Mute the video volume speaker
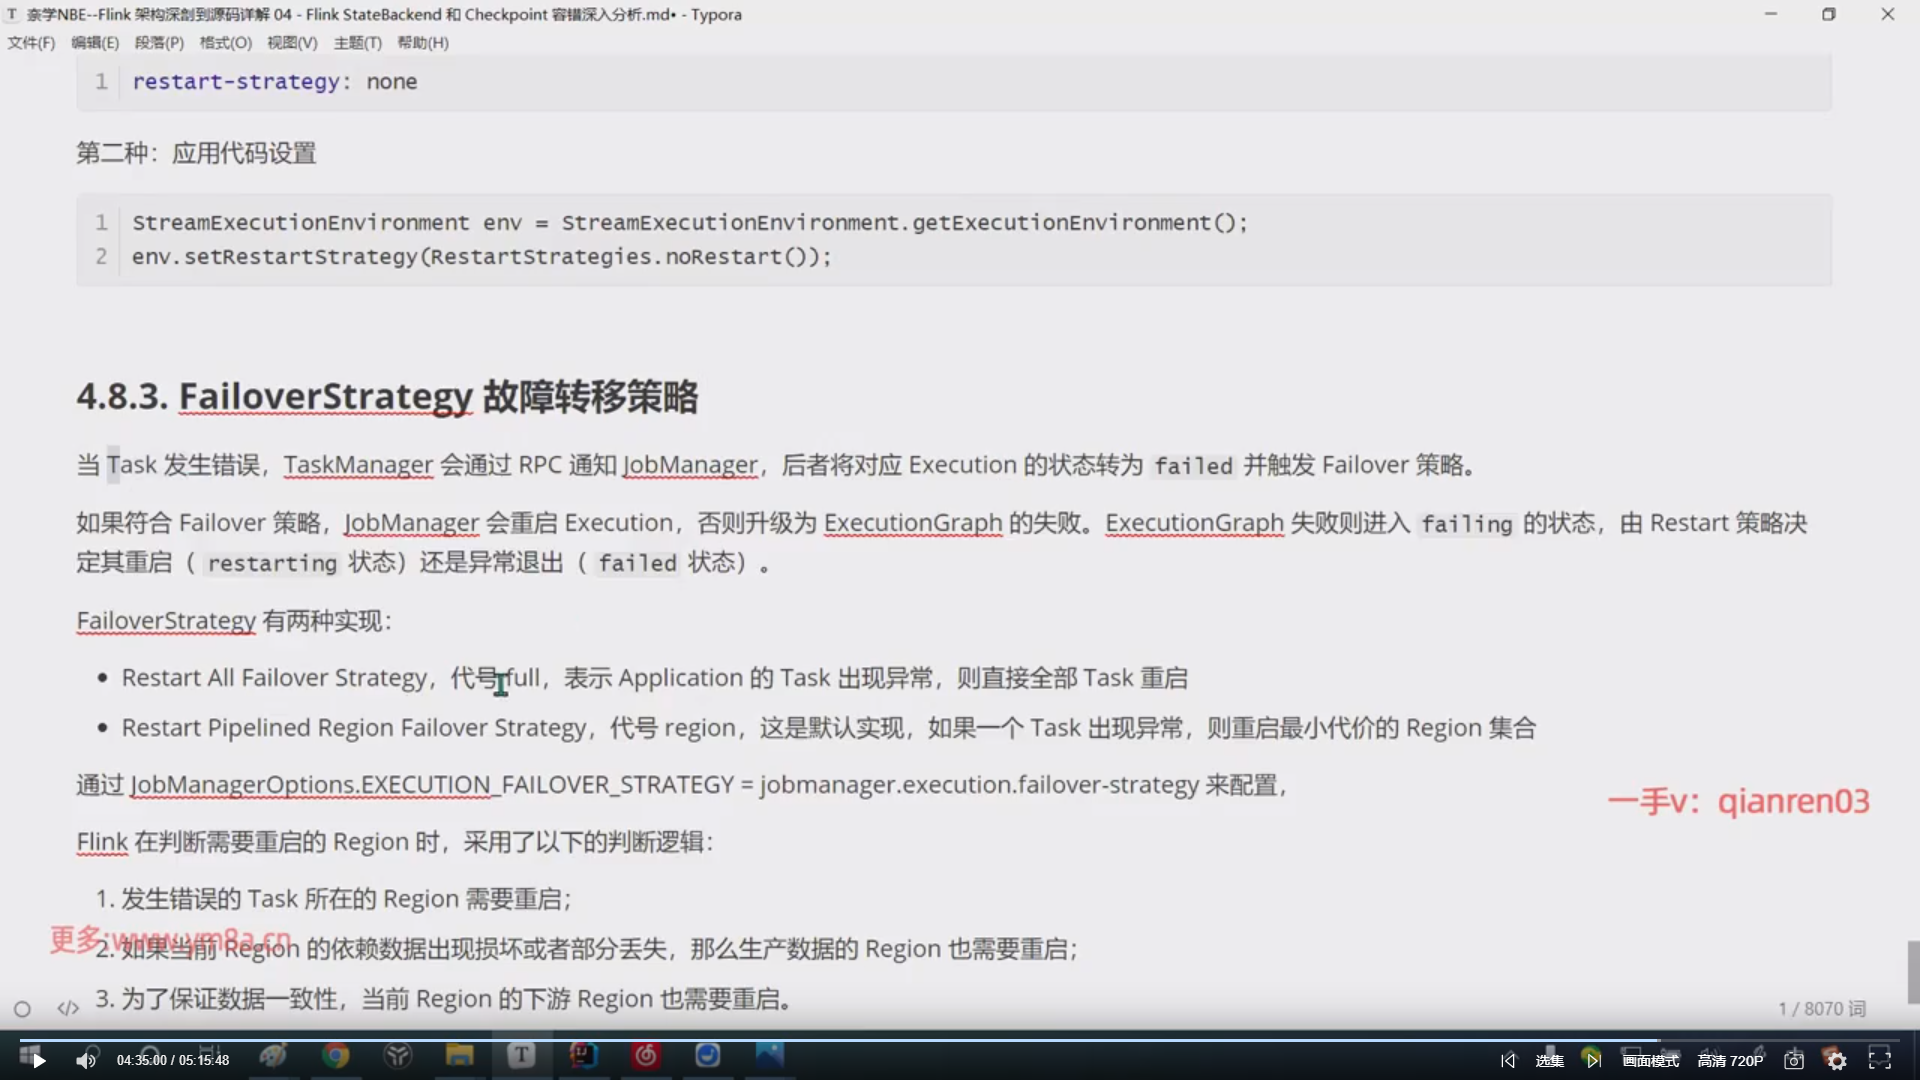1920x1080 pixels. pyautogui.click(x=86, y=1061)
